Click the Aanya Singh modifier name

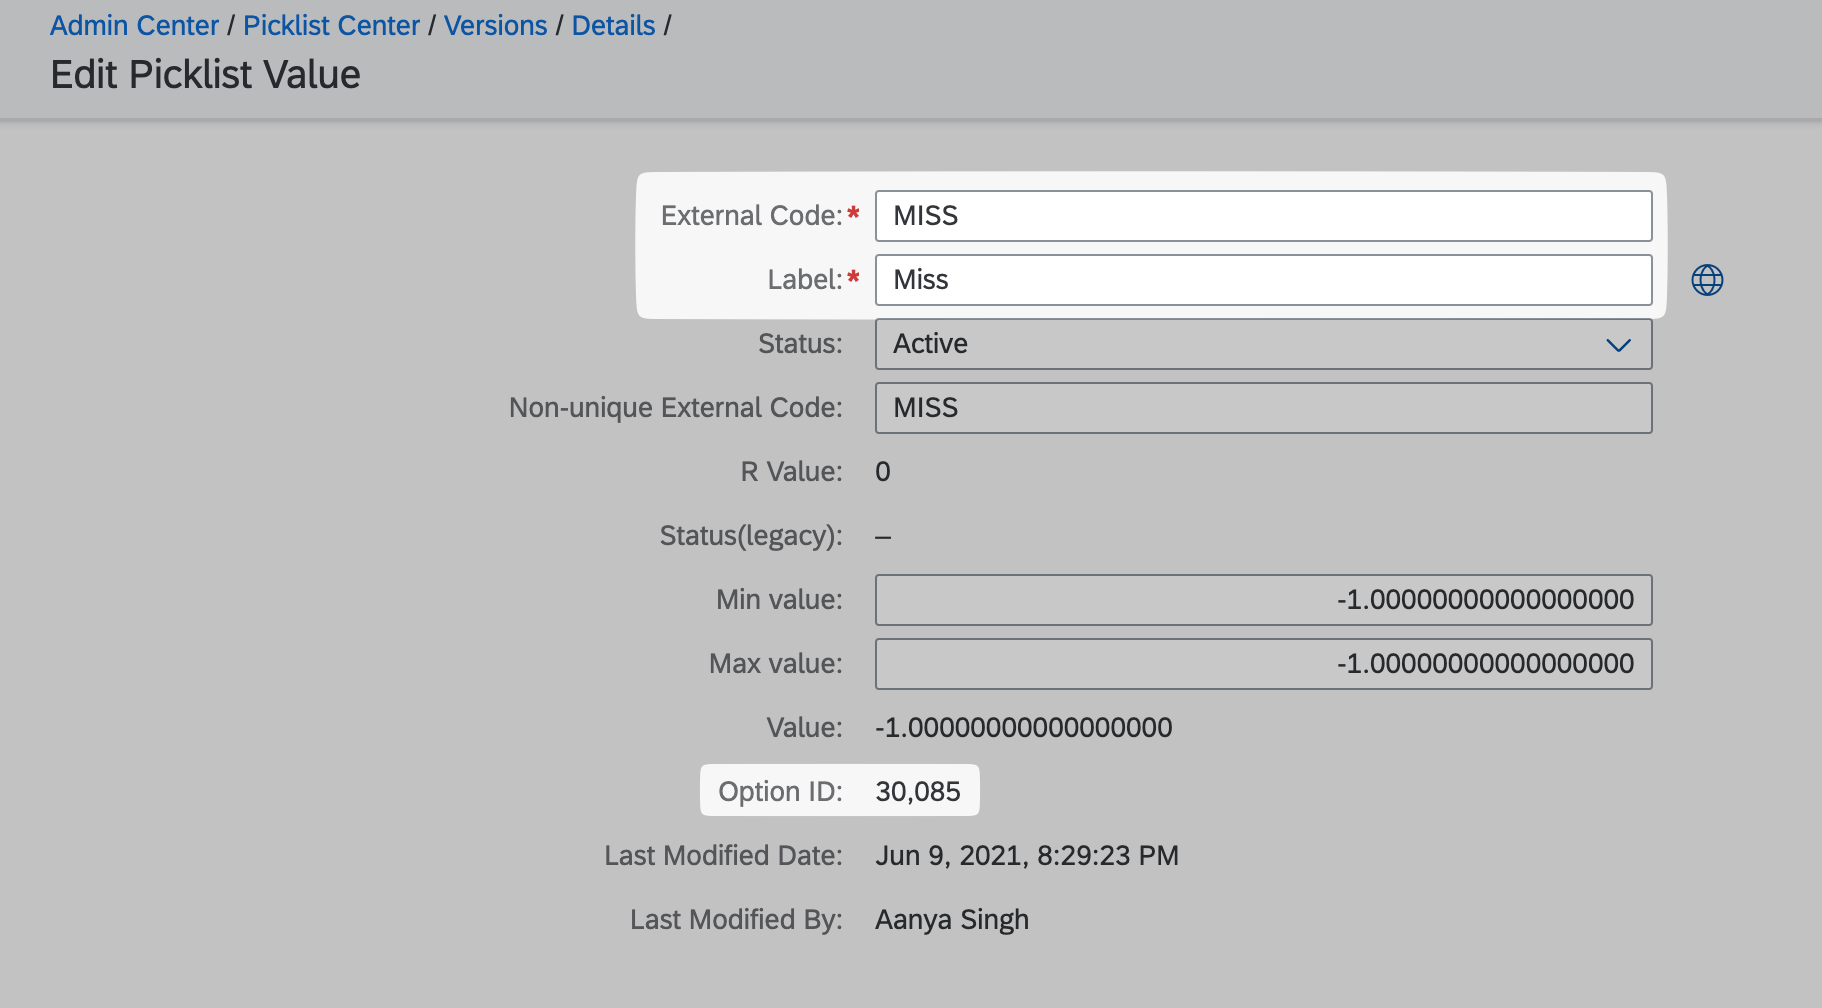tap(951, 920)
